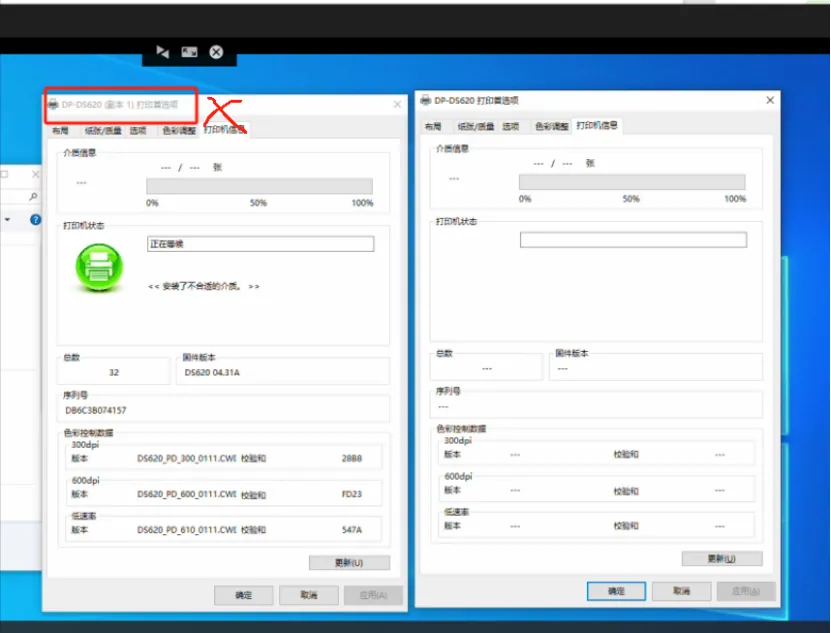The image size is (831, 633).
Task: Open the 色彩调整 tab in the 副本 1 window
Action: [x=179, y=130]
